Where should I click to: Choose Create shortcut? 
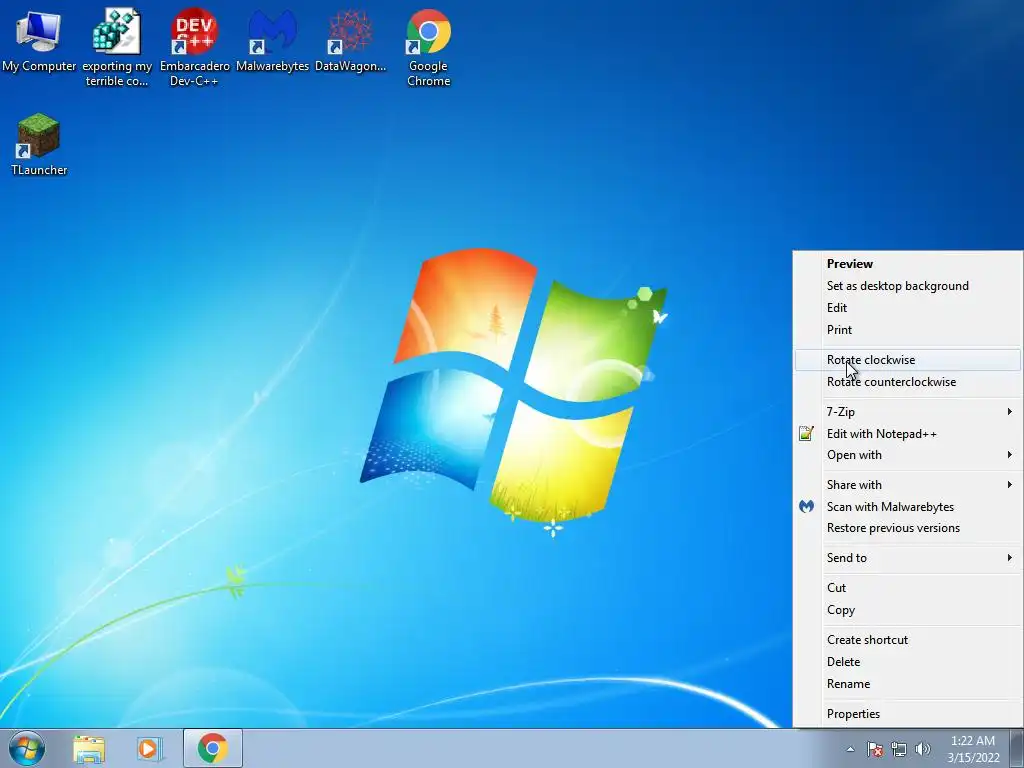point(908,640)
